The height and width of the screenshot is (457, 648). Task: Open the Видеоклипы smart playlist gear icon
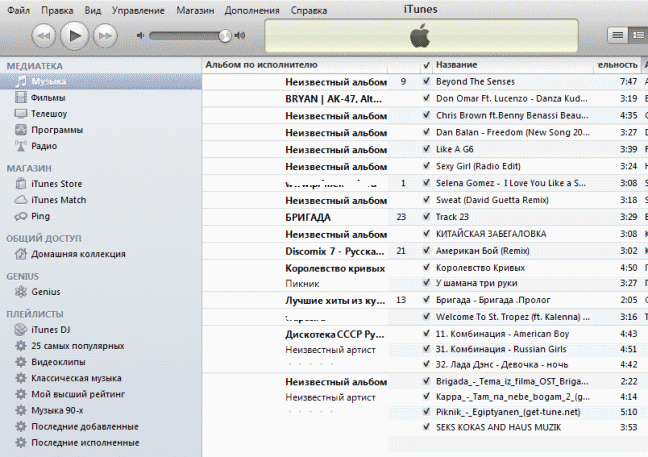(x=21, y=362)
